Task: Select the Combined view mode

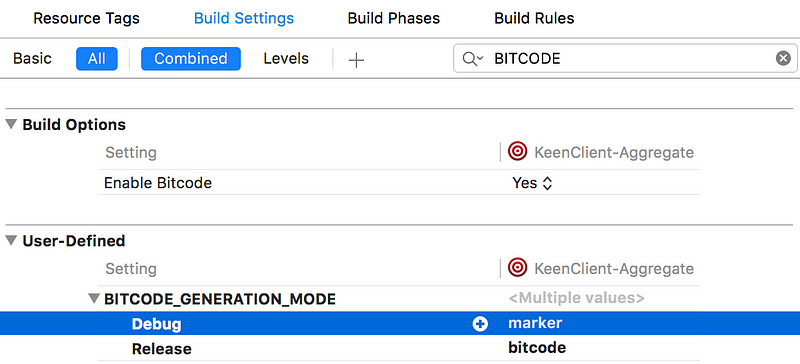Action: [191, 58]
